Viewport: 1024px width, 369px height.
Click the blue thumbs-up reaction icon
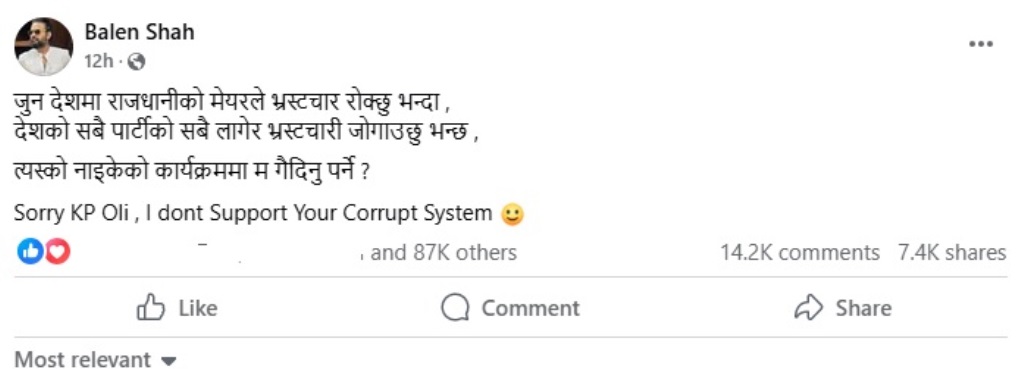coord(30,252)
